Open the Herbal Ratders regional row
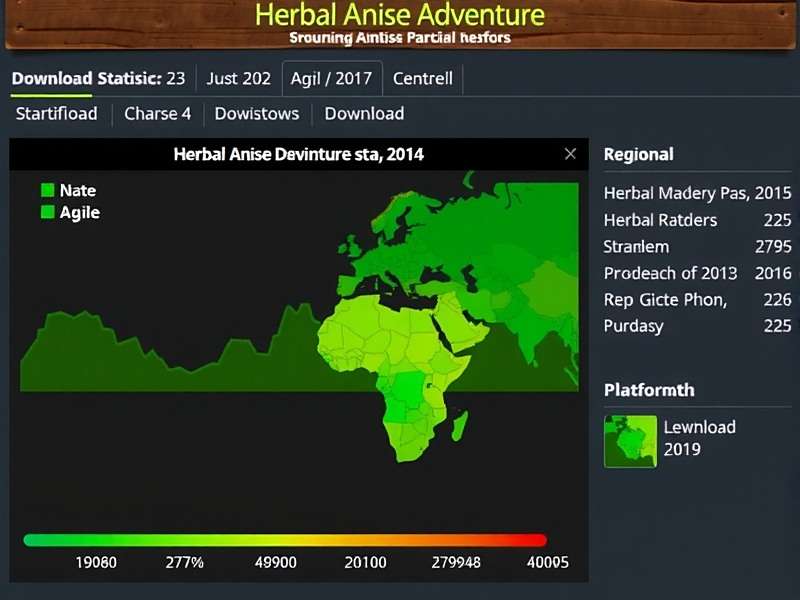The image size is (800, 600). (x=697, y=220)
